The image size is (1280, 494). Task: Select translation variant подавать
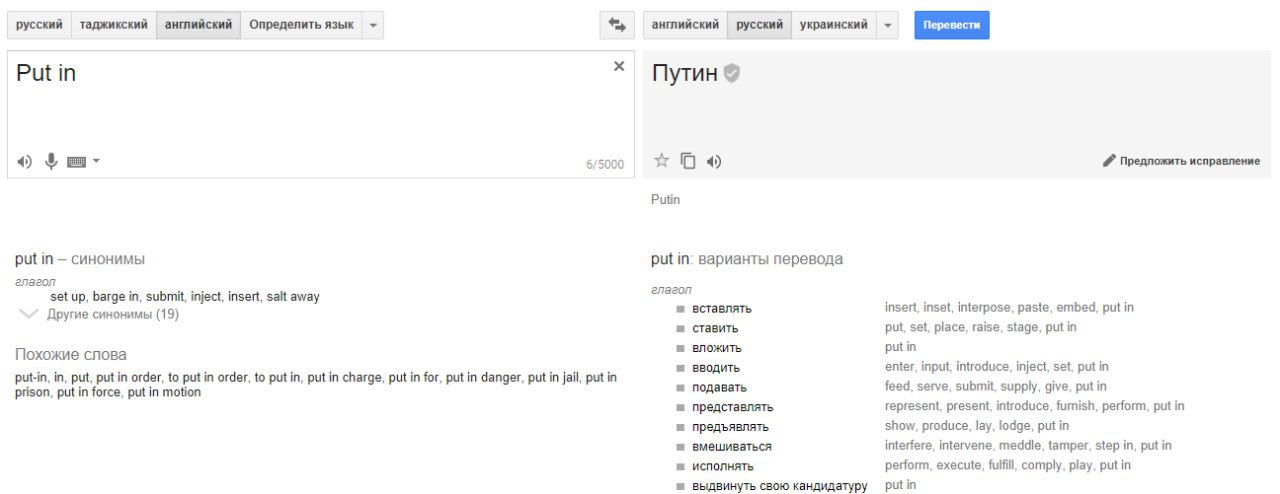719,387
